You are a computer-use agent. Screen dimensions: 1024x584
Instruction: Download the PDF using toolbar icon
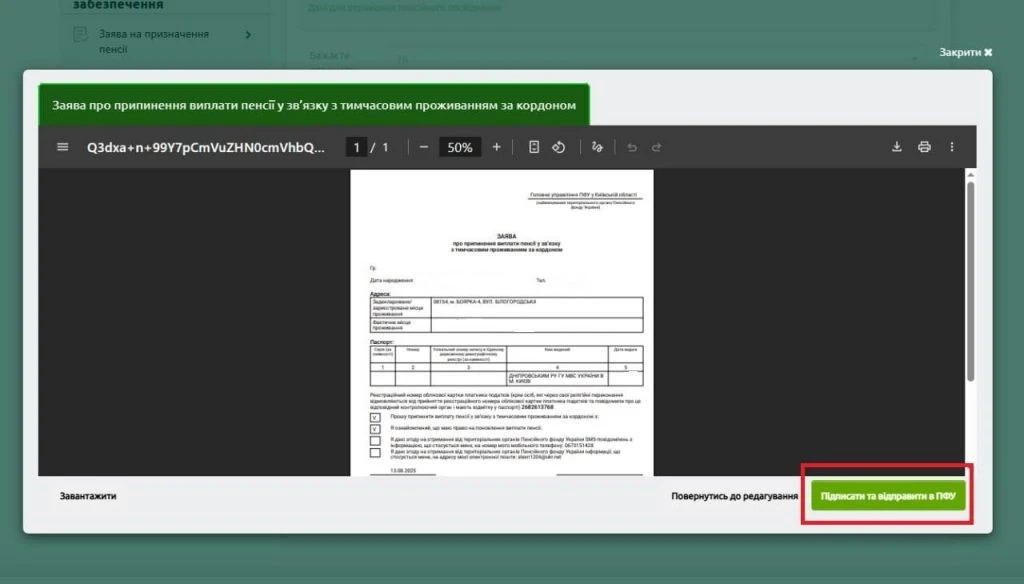point(897,147)
